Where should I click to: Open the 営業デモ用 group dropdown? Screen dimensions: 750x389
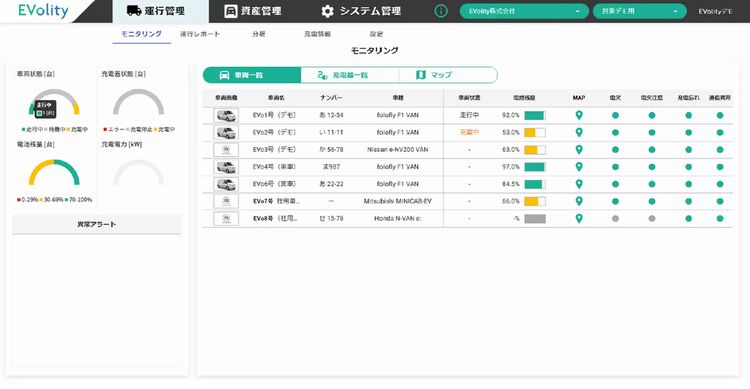(640, 11)
